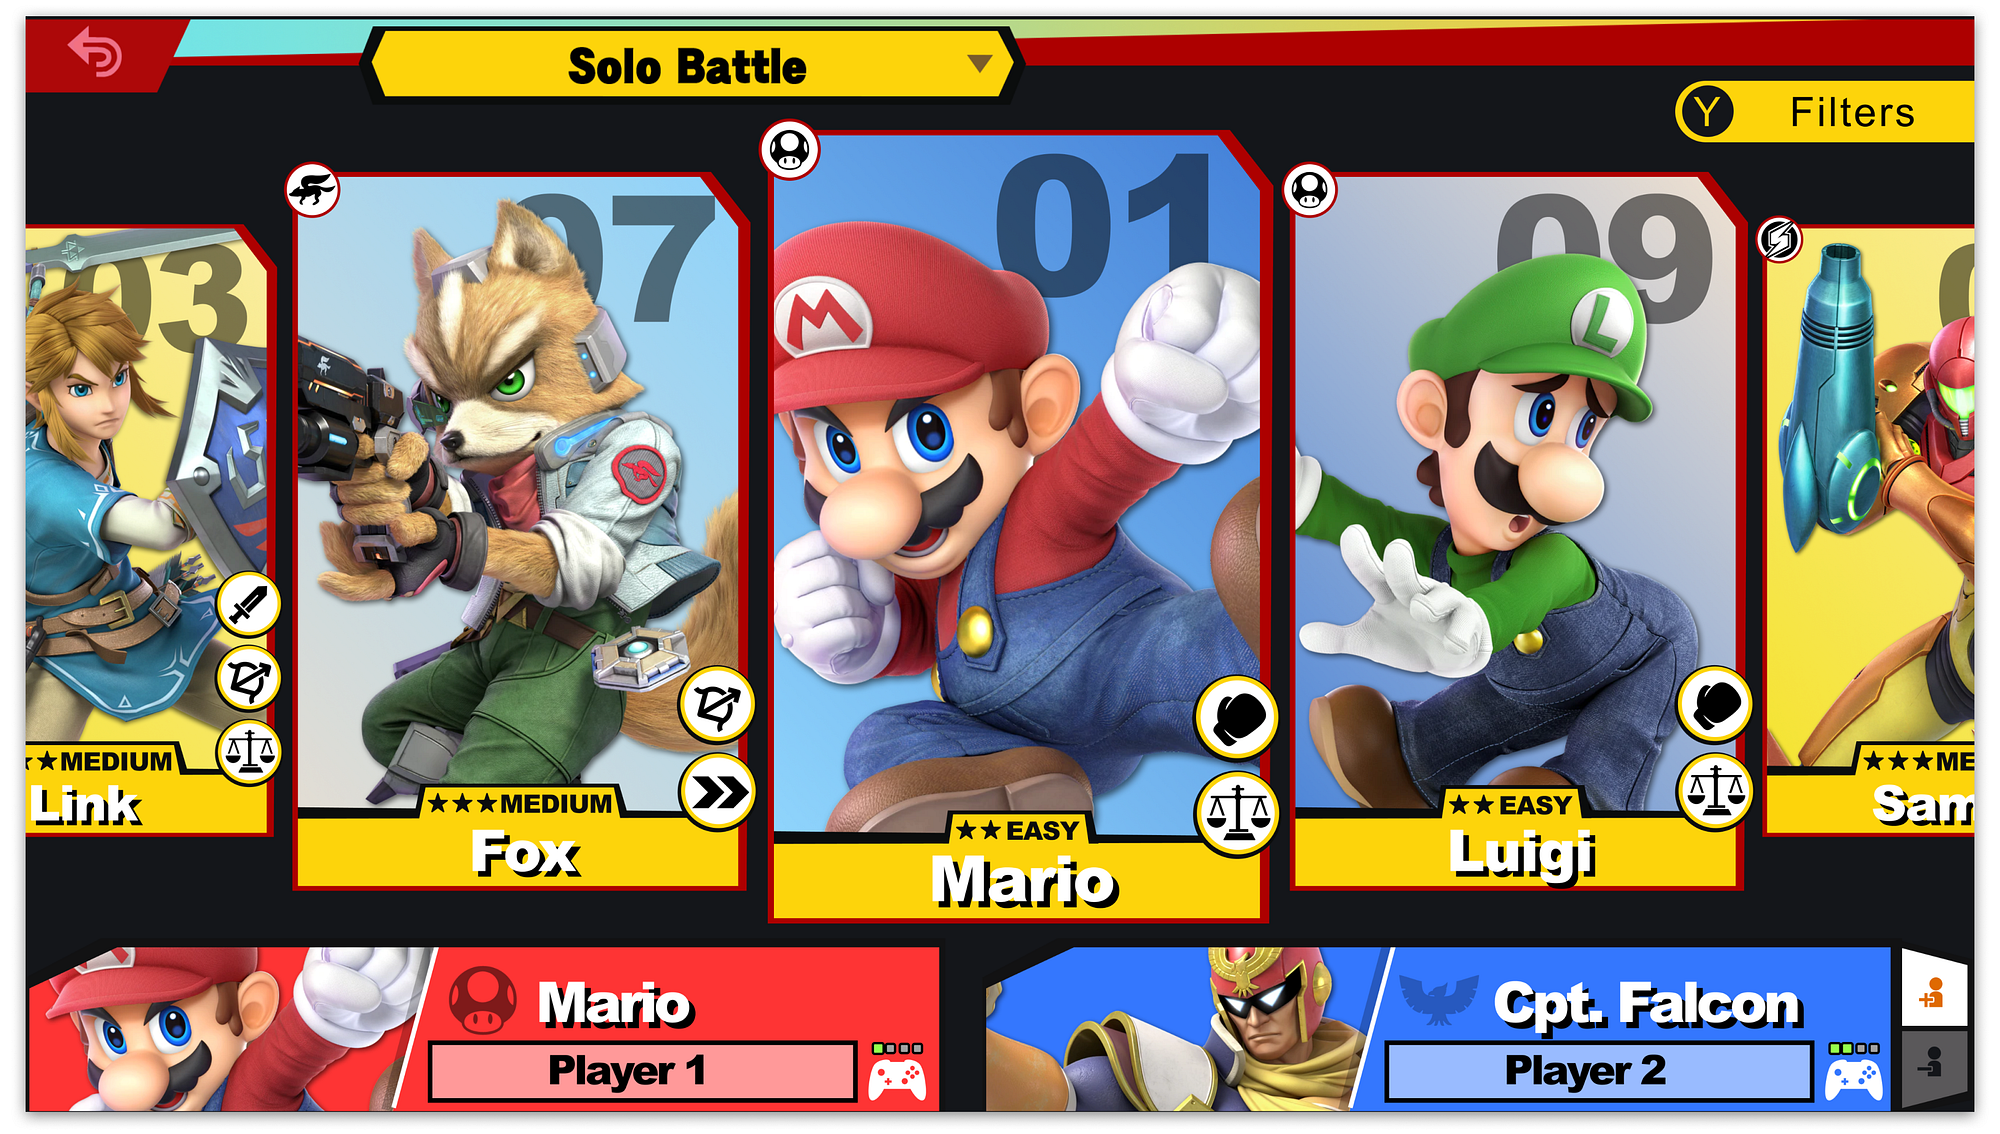Click the Metroid series emblem on Samus card
The image size is (2000, 1134).
coord(1780,239)
